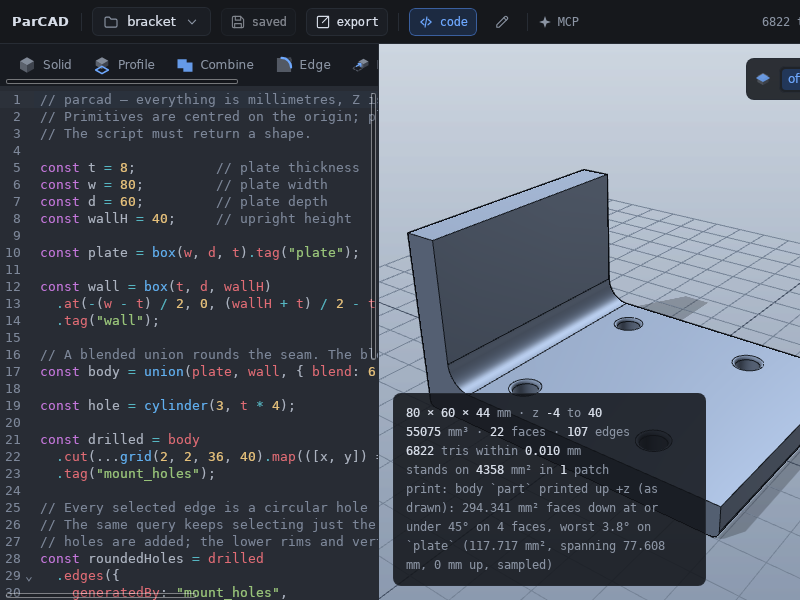Image resolution: width=800 pixels, height=600 pixels.
Task: Open the Solid tool tab
Action: (x=45, y=65)
